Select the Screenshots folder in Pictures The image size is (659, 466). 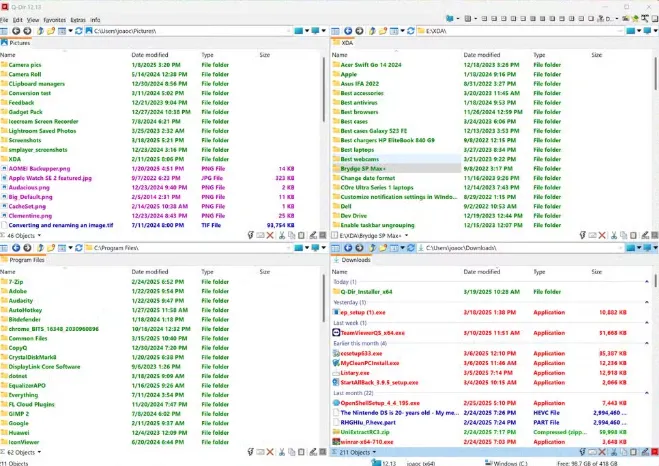(x=25, y=140)
